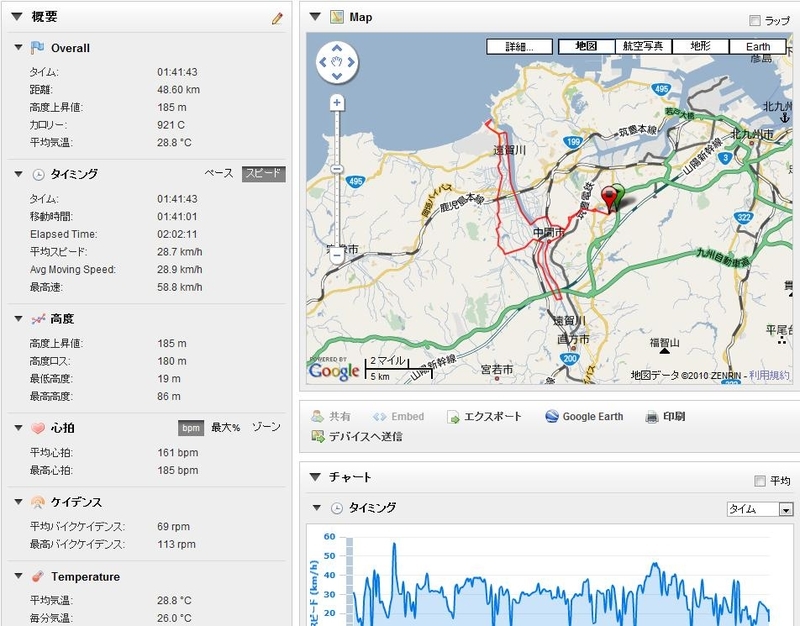Collapse the chart タイミング section
Screen dimensions: 800x626
tap(317, 508)
